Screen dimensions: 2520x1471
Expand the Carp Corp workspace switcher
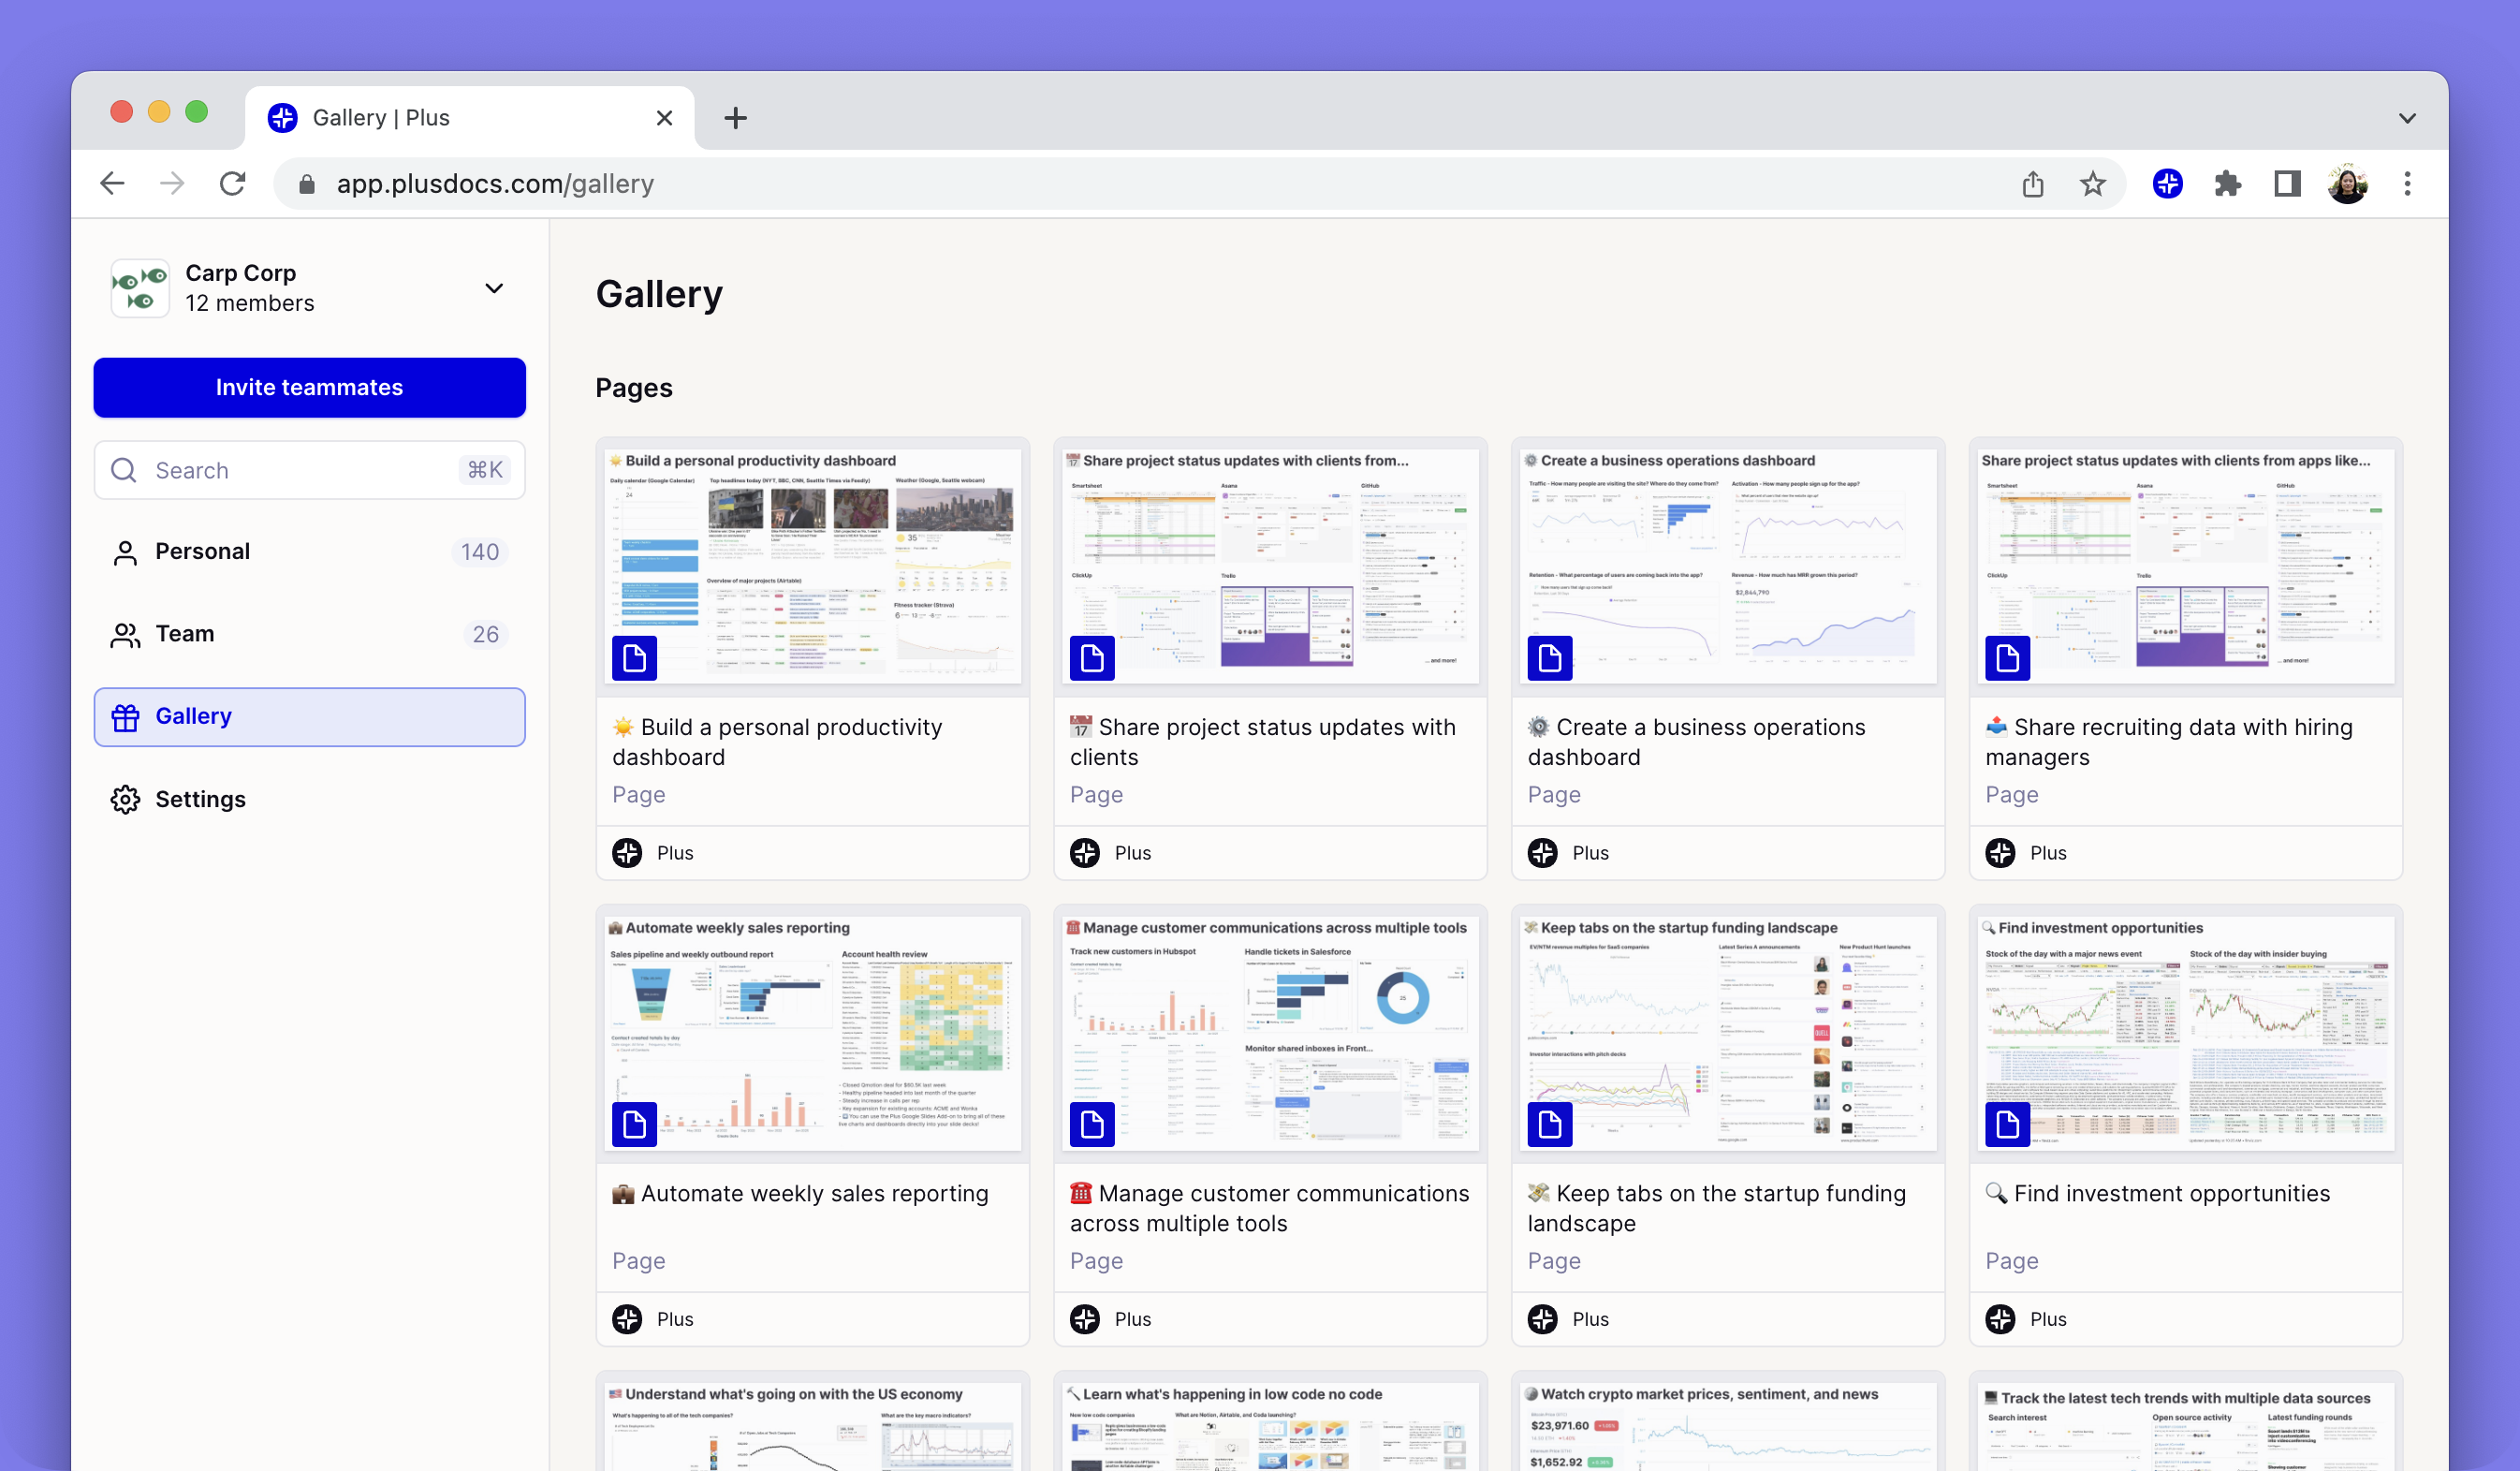pos(494,288)
